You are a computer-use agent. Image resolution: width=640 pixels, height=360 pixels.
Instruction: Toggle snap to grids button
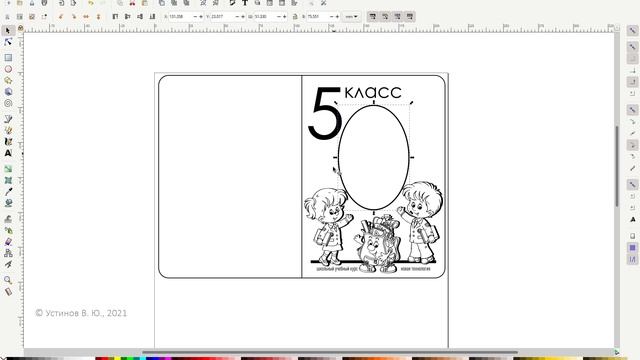click(x=632, y=248)
